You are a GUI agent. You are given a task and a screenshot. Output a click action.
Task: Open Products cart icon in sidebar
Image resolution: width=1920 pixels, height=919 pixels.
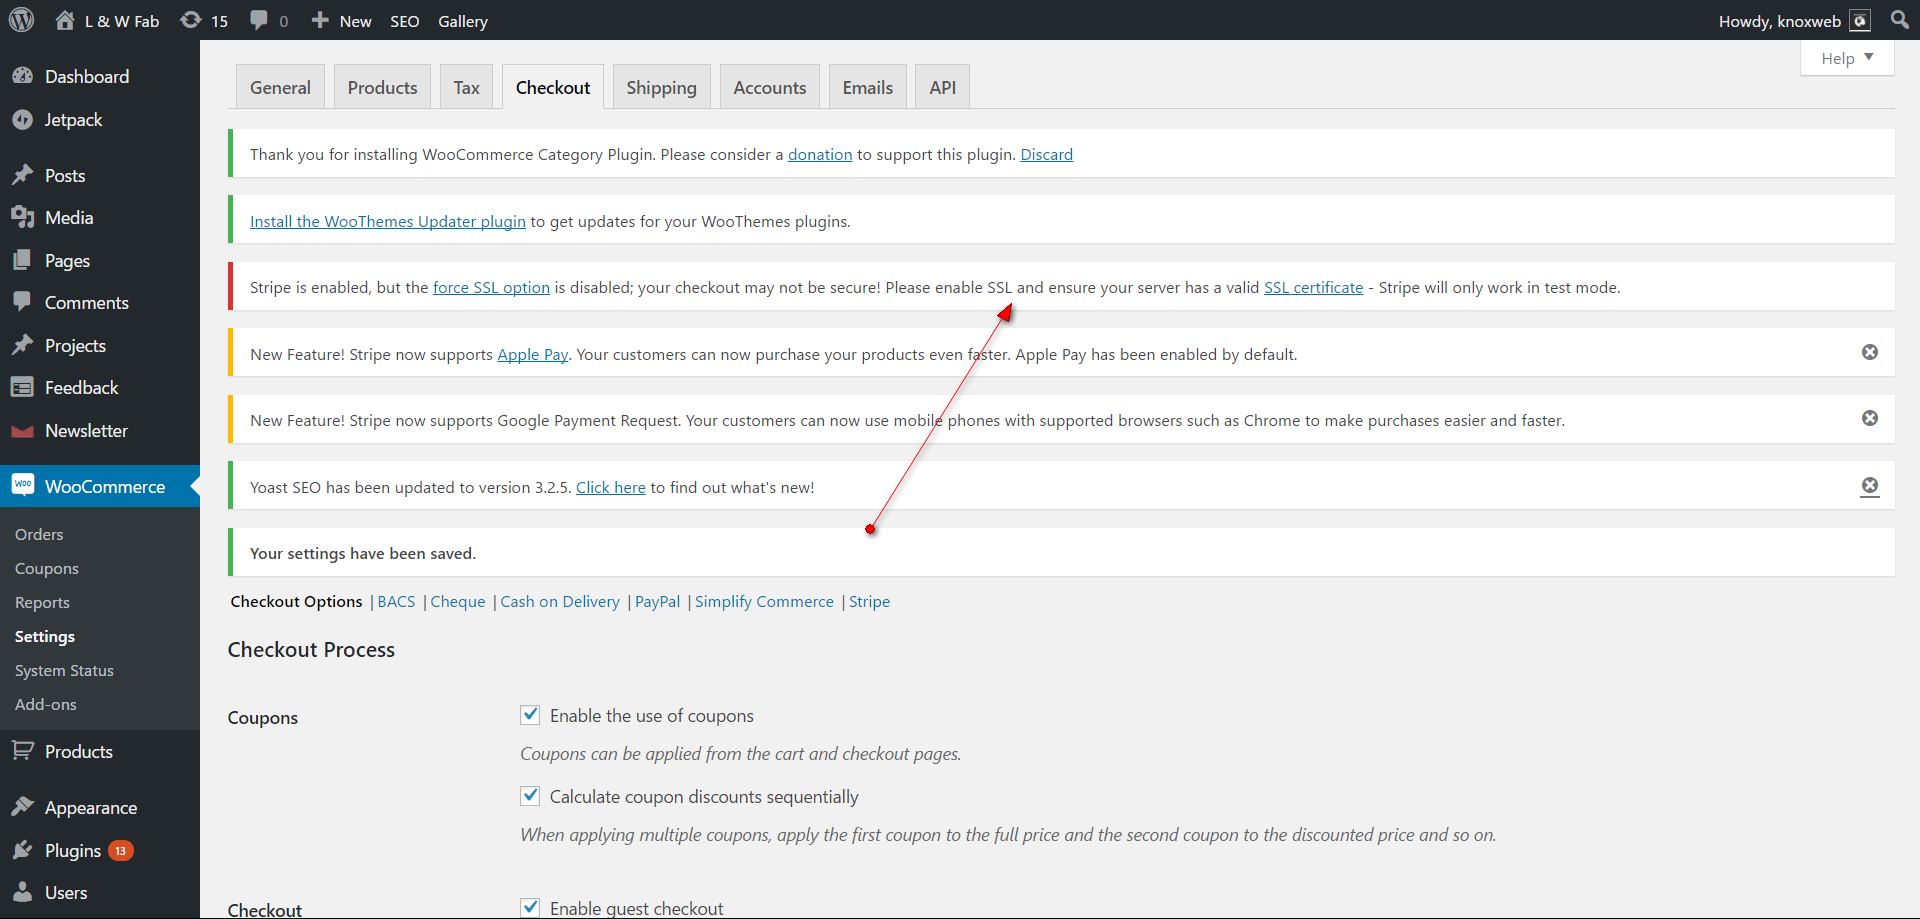pos(23,751)
